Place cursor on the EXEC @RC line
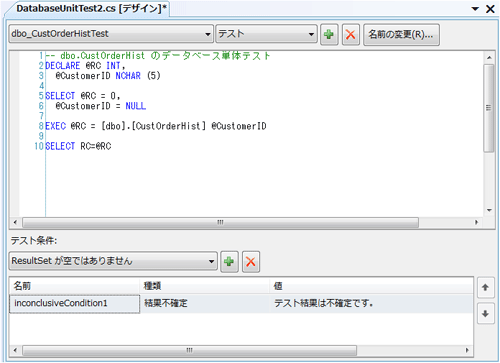The width and height of the screenshot is (500, 363). 156,126
